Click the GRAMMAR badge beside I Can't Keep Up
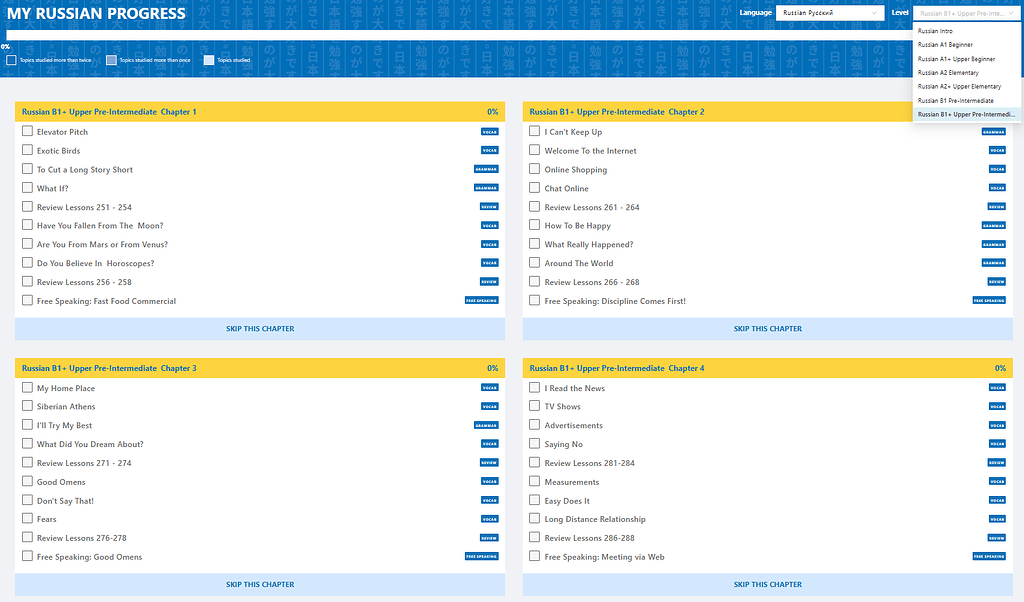Image resolution: width=1024 pixels, height=602 pixels. (x=995, y=131)
